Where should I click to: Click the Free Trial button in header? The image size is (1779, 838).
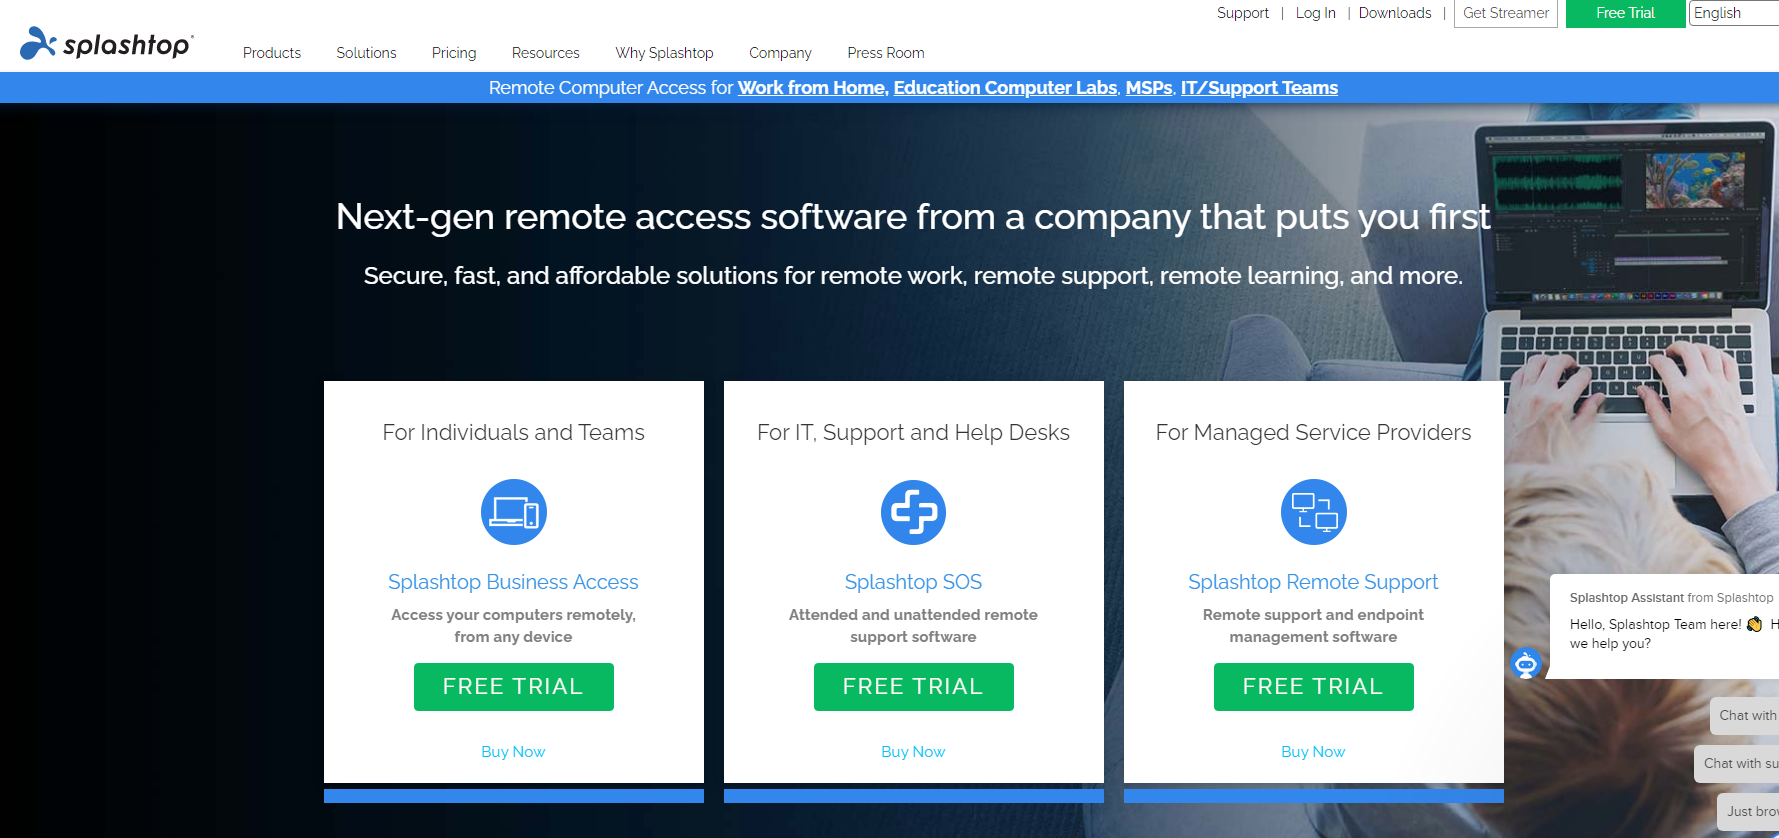[1626, 13]
